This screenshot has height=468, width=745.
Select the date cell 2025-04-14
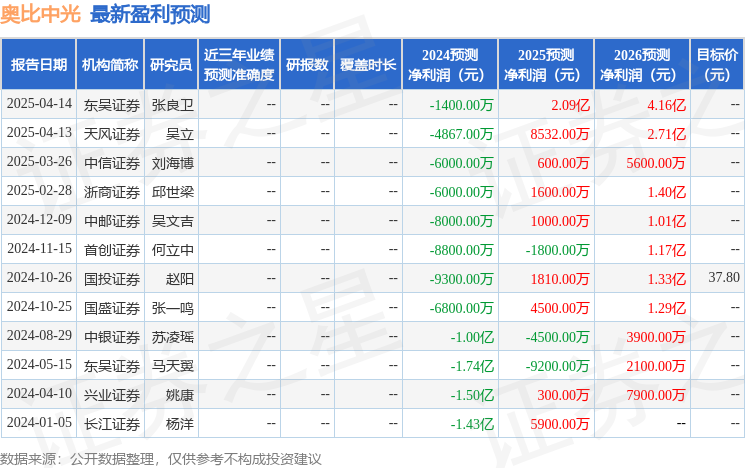(x=39, y=104)
